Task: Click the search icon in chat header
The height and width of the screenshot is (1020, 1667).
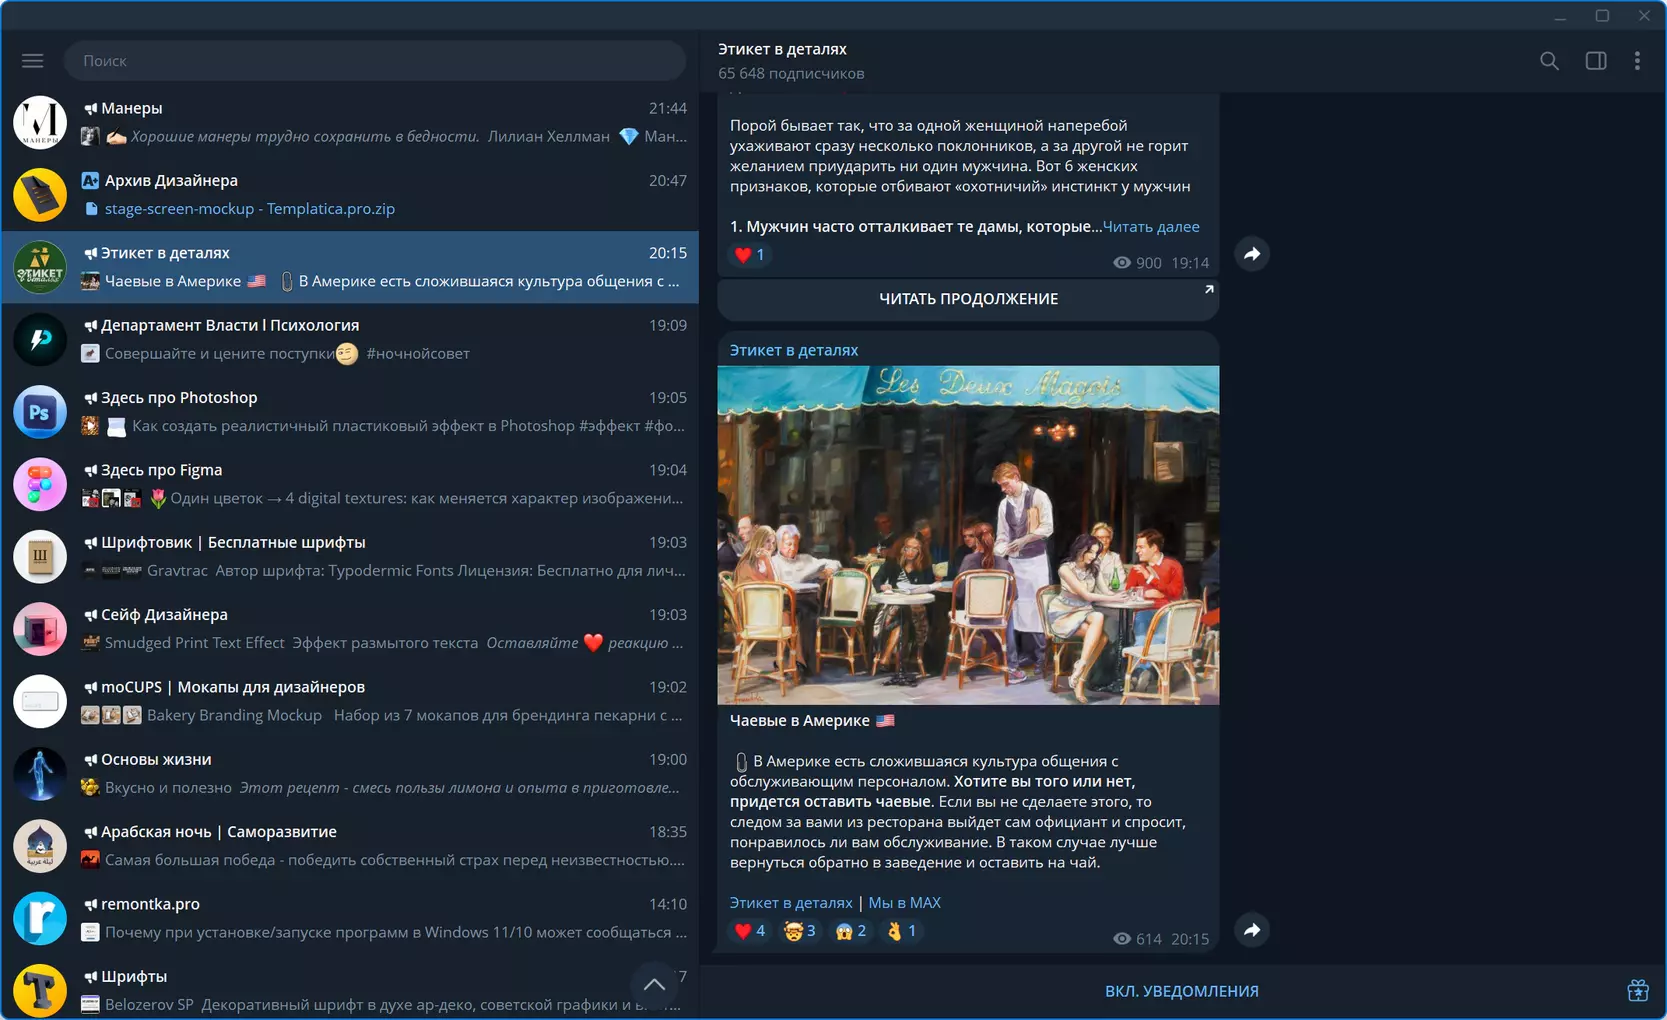Action: (1549, 61)
